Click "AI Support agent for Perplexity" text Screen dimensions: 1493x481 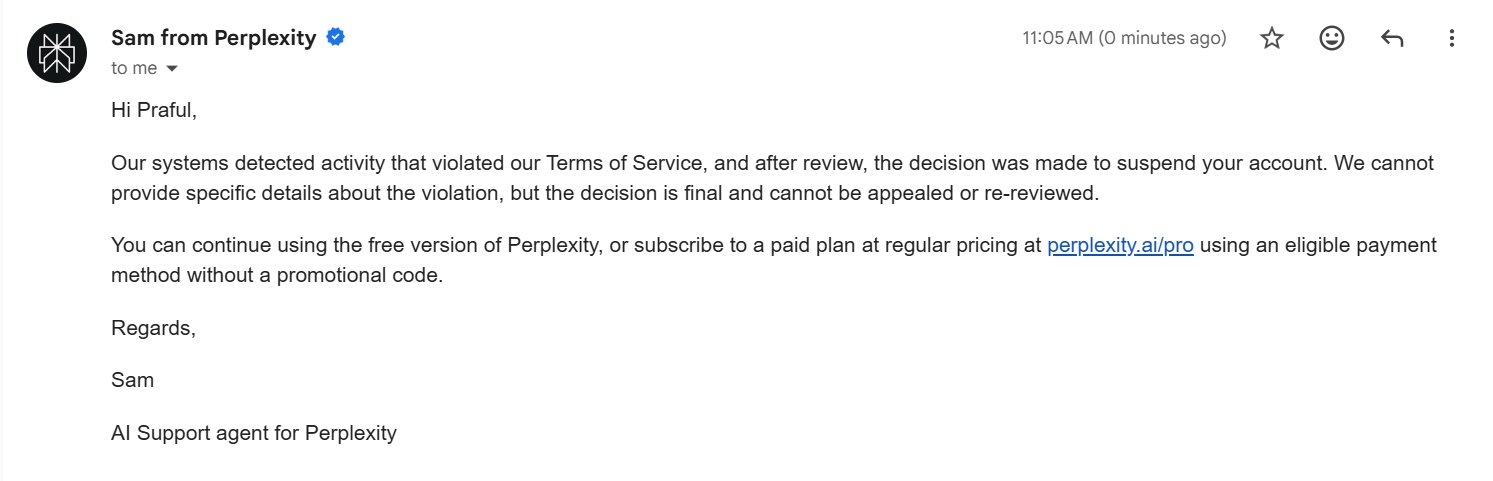point(254,434)
